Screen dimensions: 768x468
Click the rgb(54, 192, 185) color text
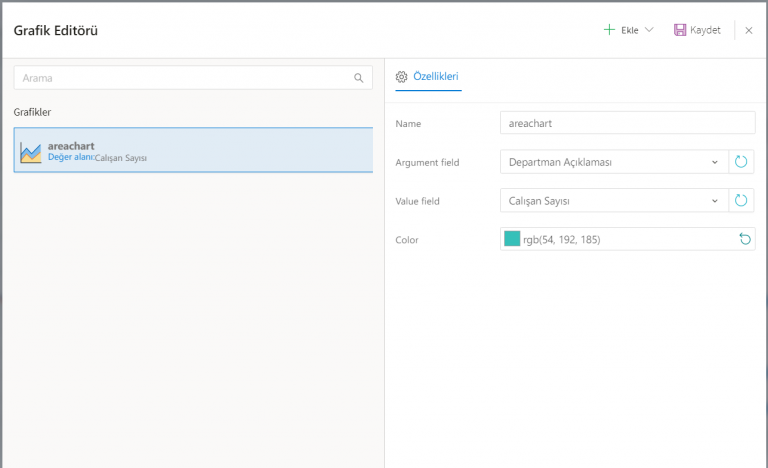click(561, 240)
